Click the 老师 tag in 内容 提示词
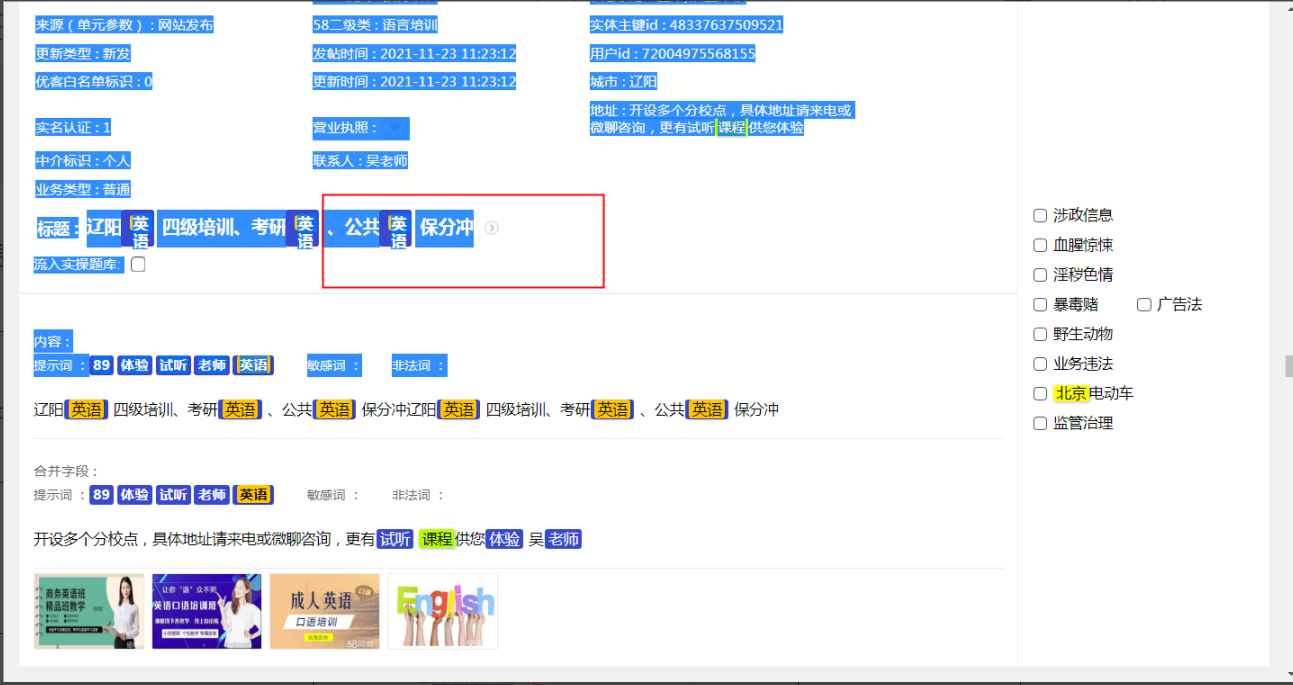1293x685 pixels. click(211, 366)
